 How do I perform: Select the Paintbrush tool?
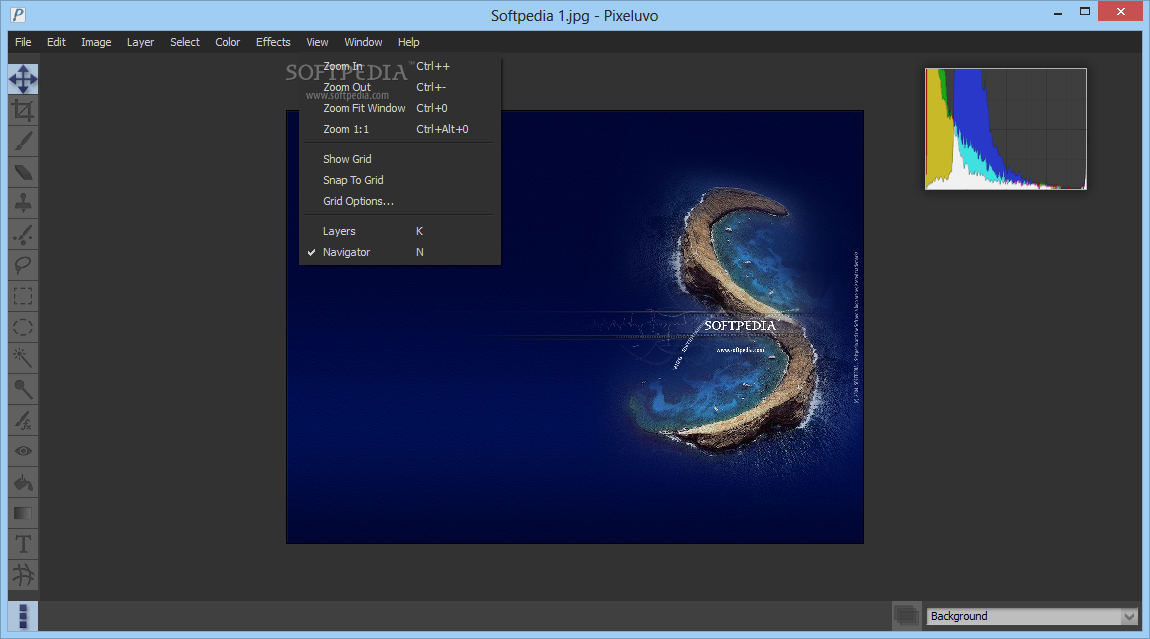click(23, 141)
